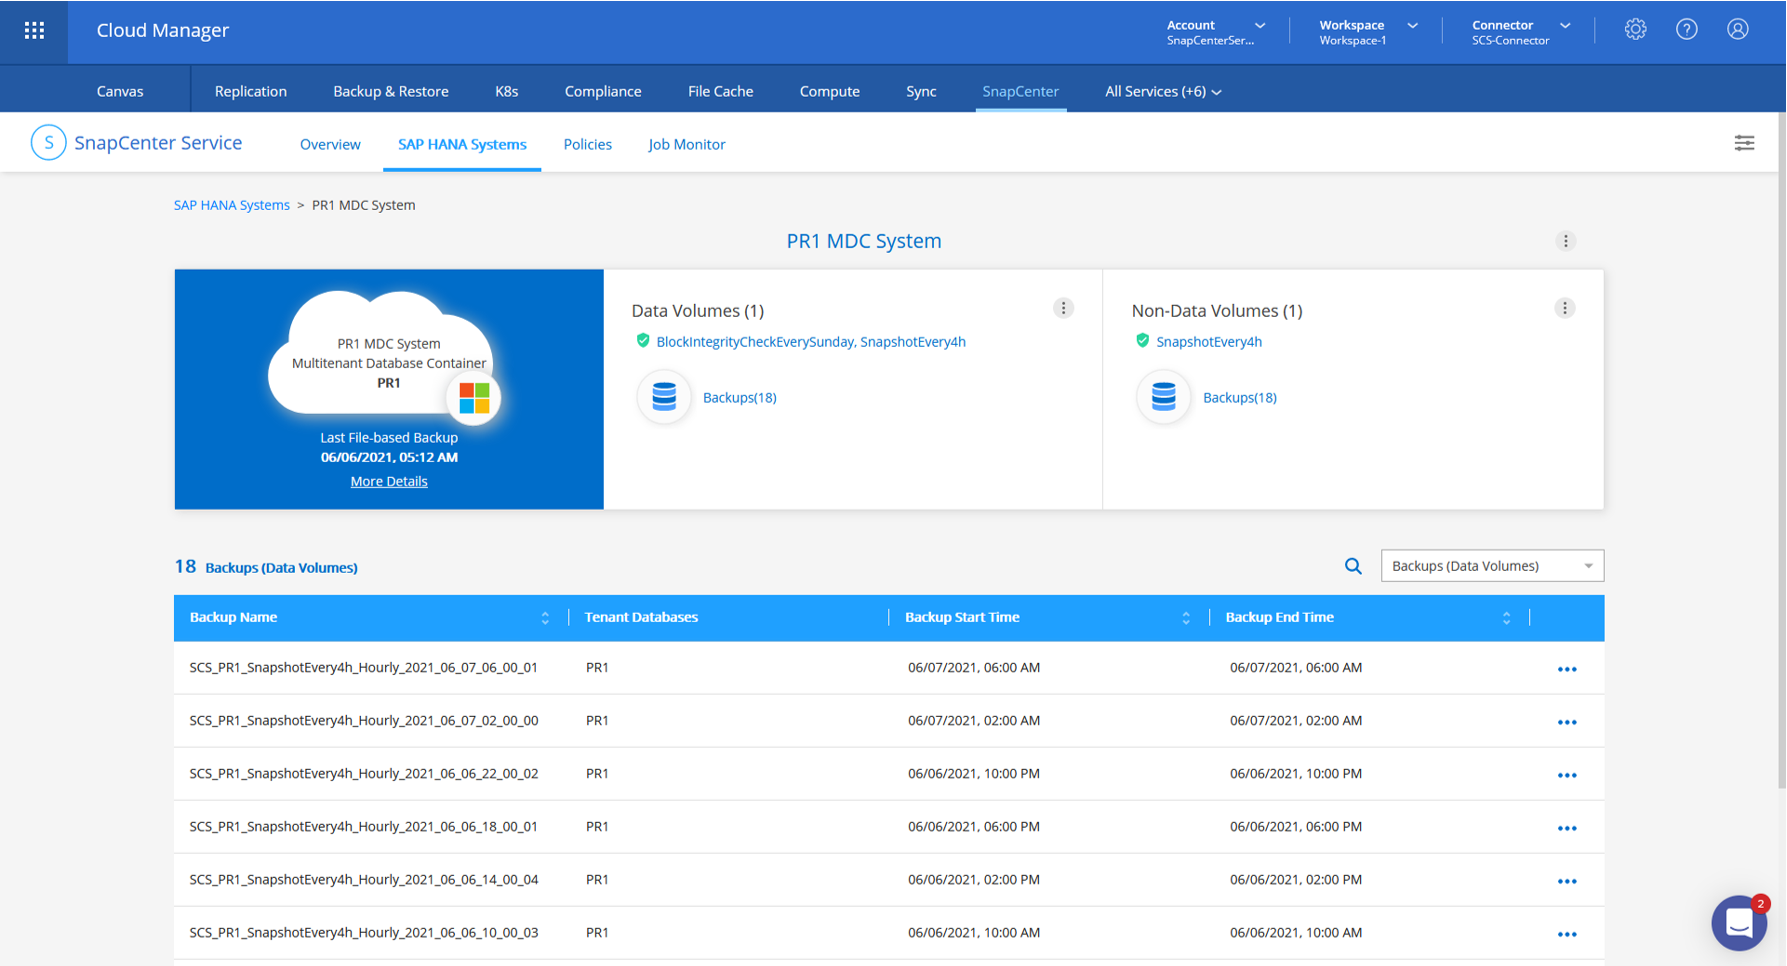Viewport: 1787px width, 966px height.
Task: Expand All Services (+6) menu
Action: (1162, 91)
